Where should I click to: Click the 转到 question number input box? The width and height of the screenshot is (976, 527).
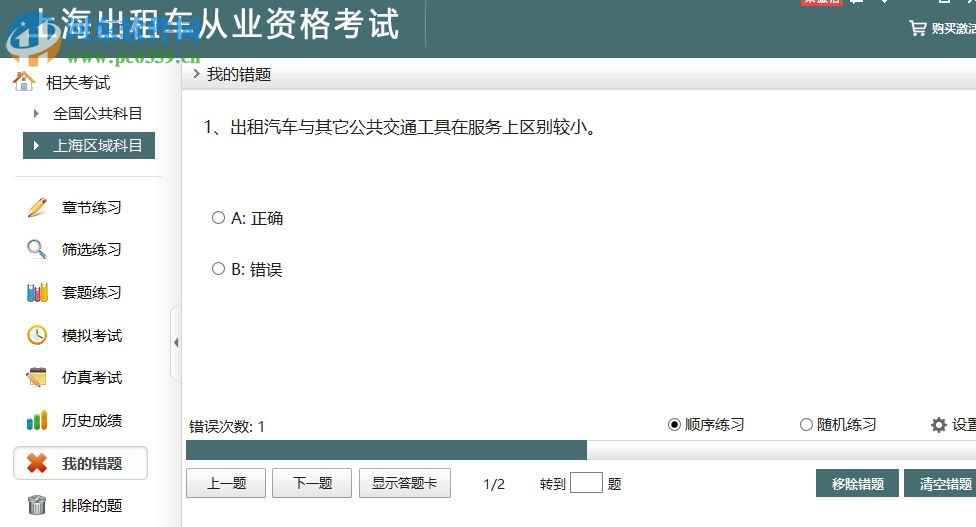click(586, 483)
